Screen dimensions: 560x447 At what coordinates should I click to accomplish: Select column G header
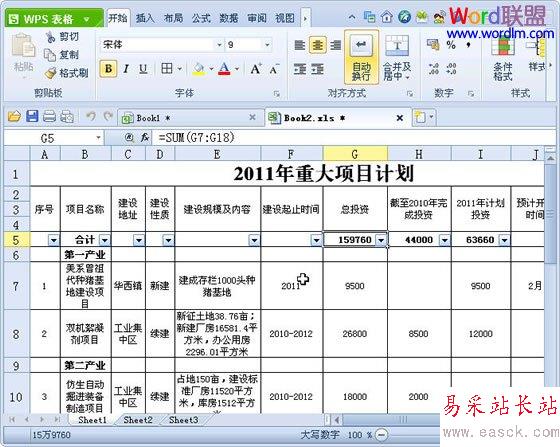355,154
